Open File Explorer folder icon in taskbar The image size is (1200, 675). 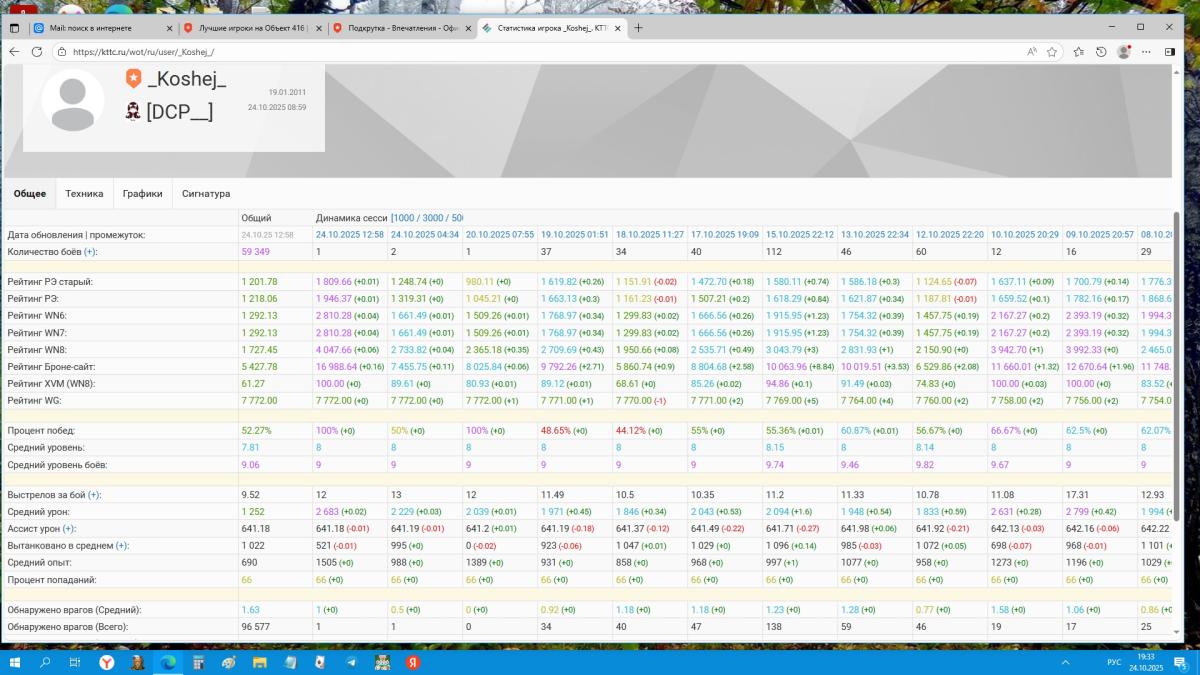click(259, 662)
